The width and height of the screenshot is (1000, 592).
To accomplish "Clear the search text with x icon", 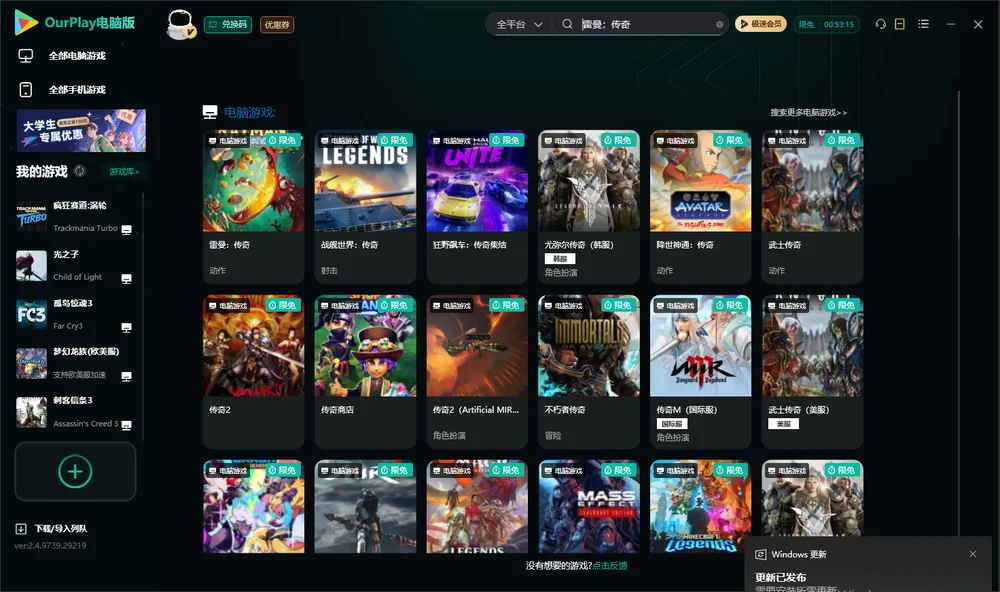I will (x=719, y=25).
